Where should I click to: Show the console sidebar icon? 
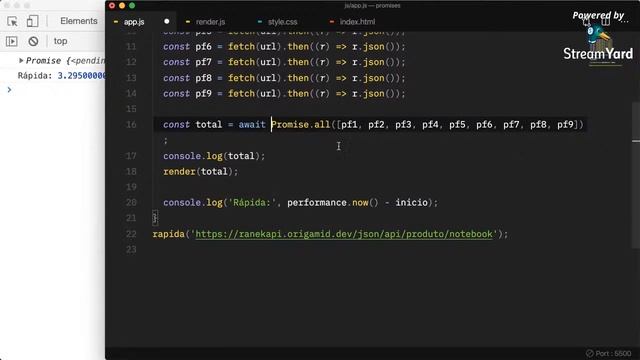[12, 41]
